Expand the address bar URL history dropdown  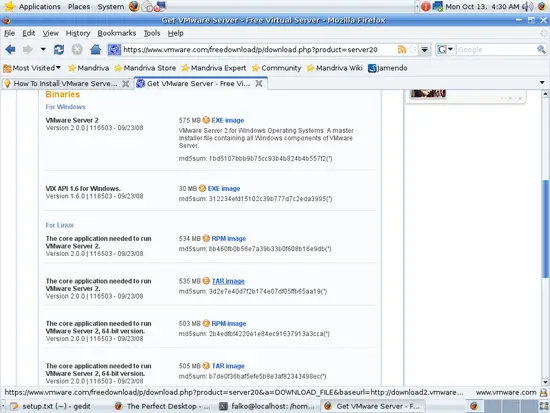[424, 50]
